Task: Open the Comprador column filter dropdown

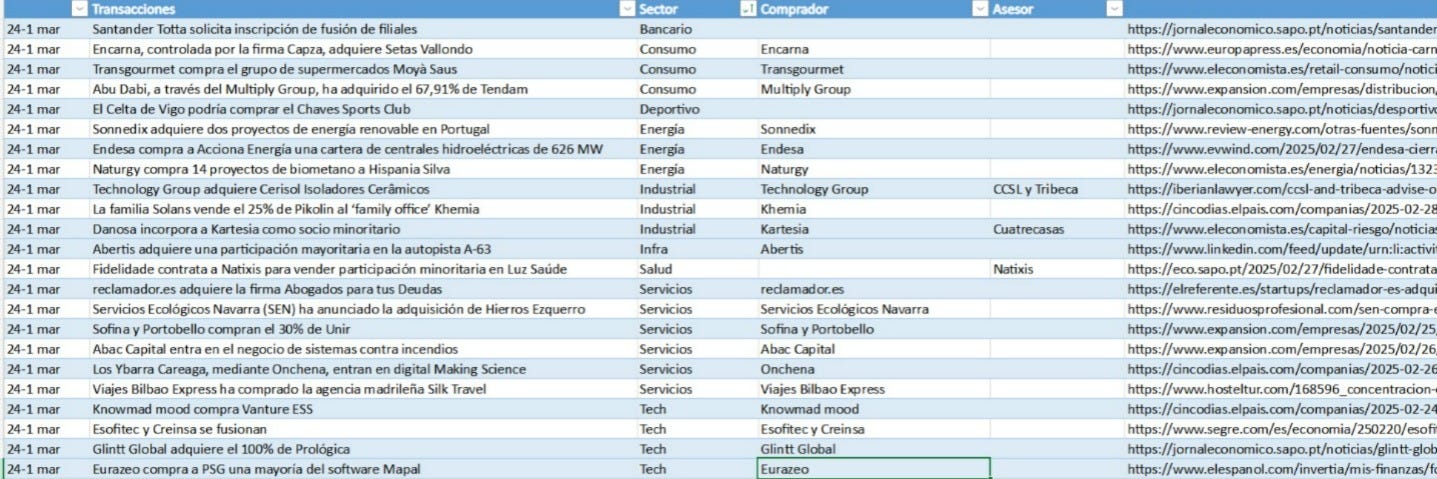Action: [980, 9]
